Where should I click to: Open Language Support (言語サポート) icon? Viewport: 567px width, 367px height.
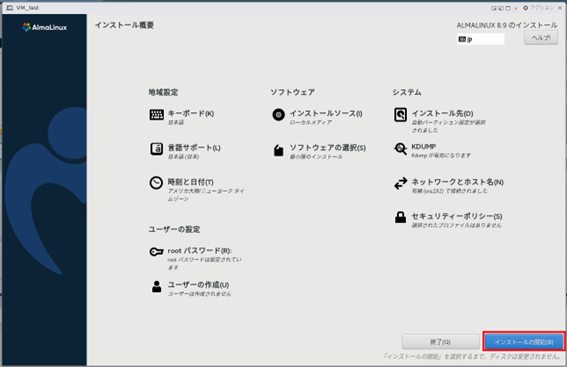(x=157, y=149)
